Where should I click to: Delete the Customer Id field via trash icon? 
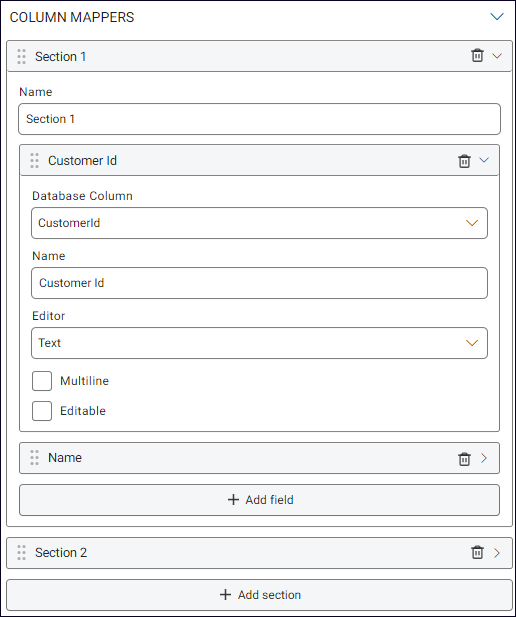464,161
